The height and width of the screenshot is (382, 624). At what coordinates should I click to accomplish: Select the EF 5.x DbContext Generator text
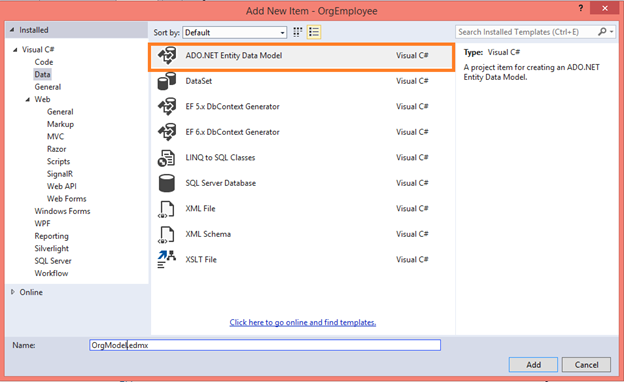point(232,107)
